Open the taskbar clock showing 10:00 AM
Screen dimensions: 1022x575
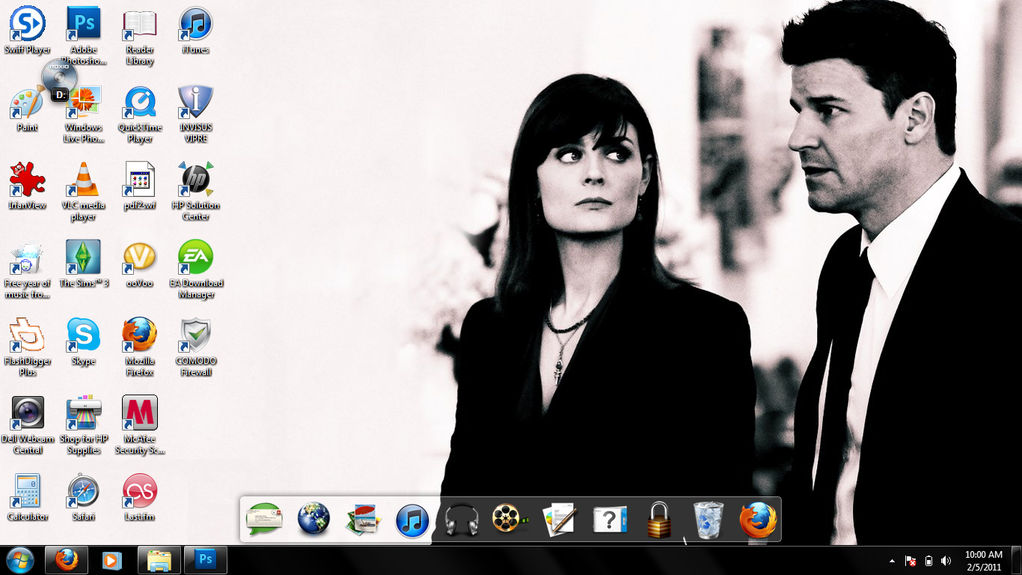(983, 560)
